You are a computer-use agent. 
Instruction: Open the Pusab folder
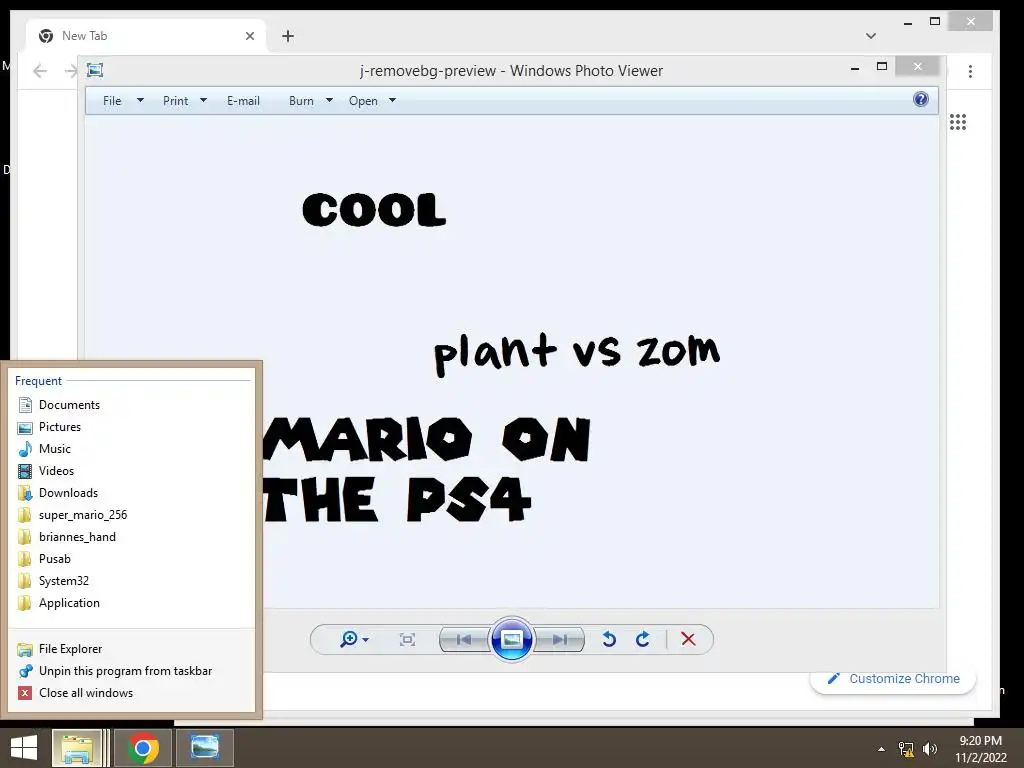(x=131, y=559)
